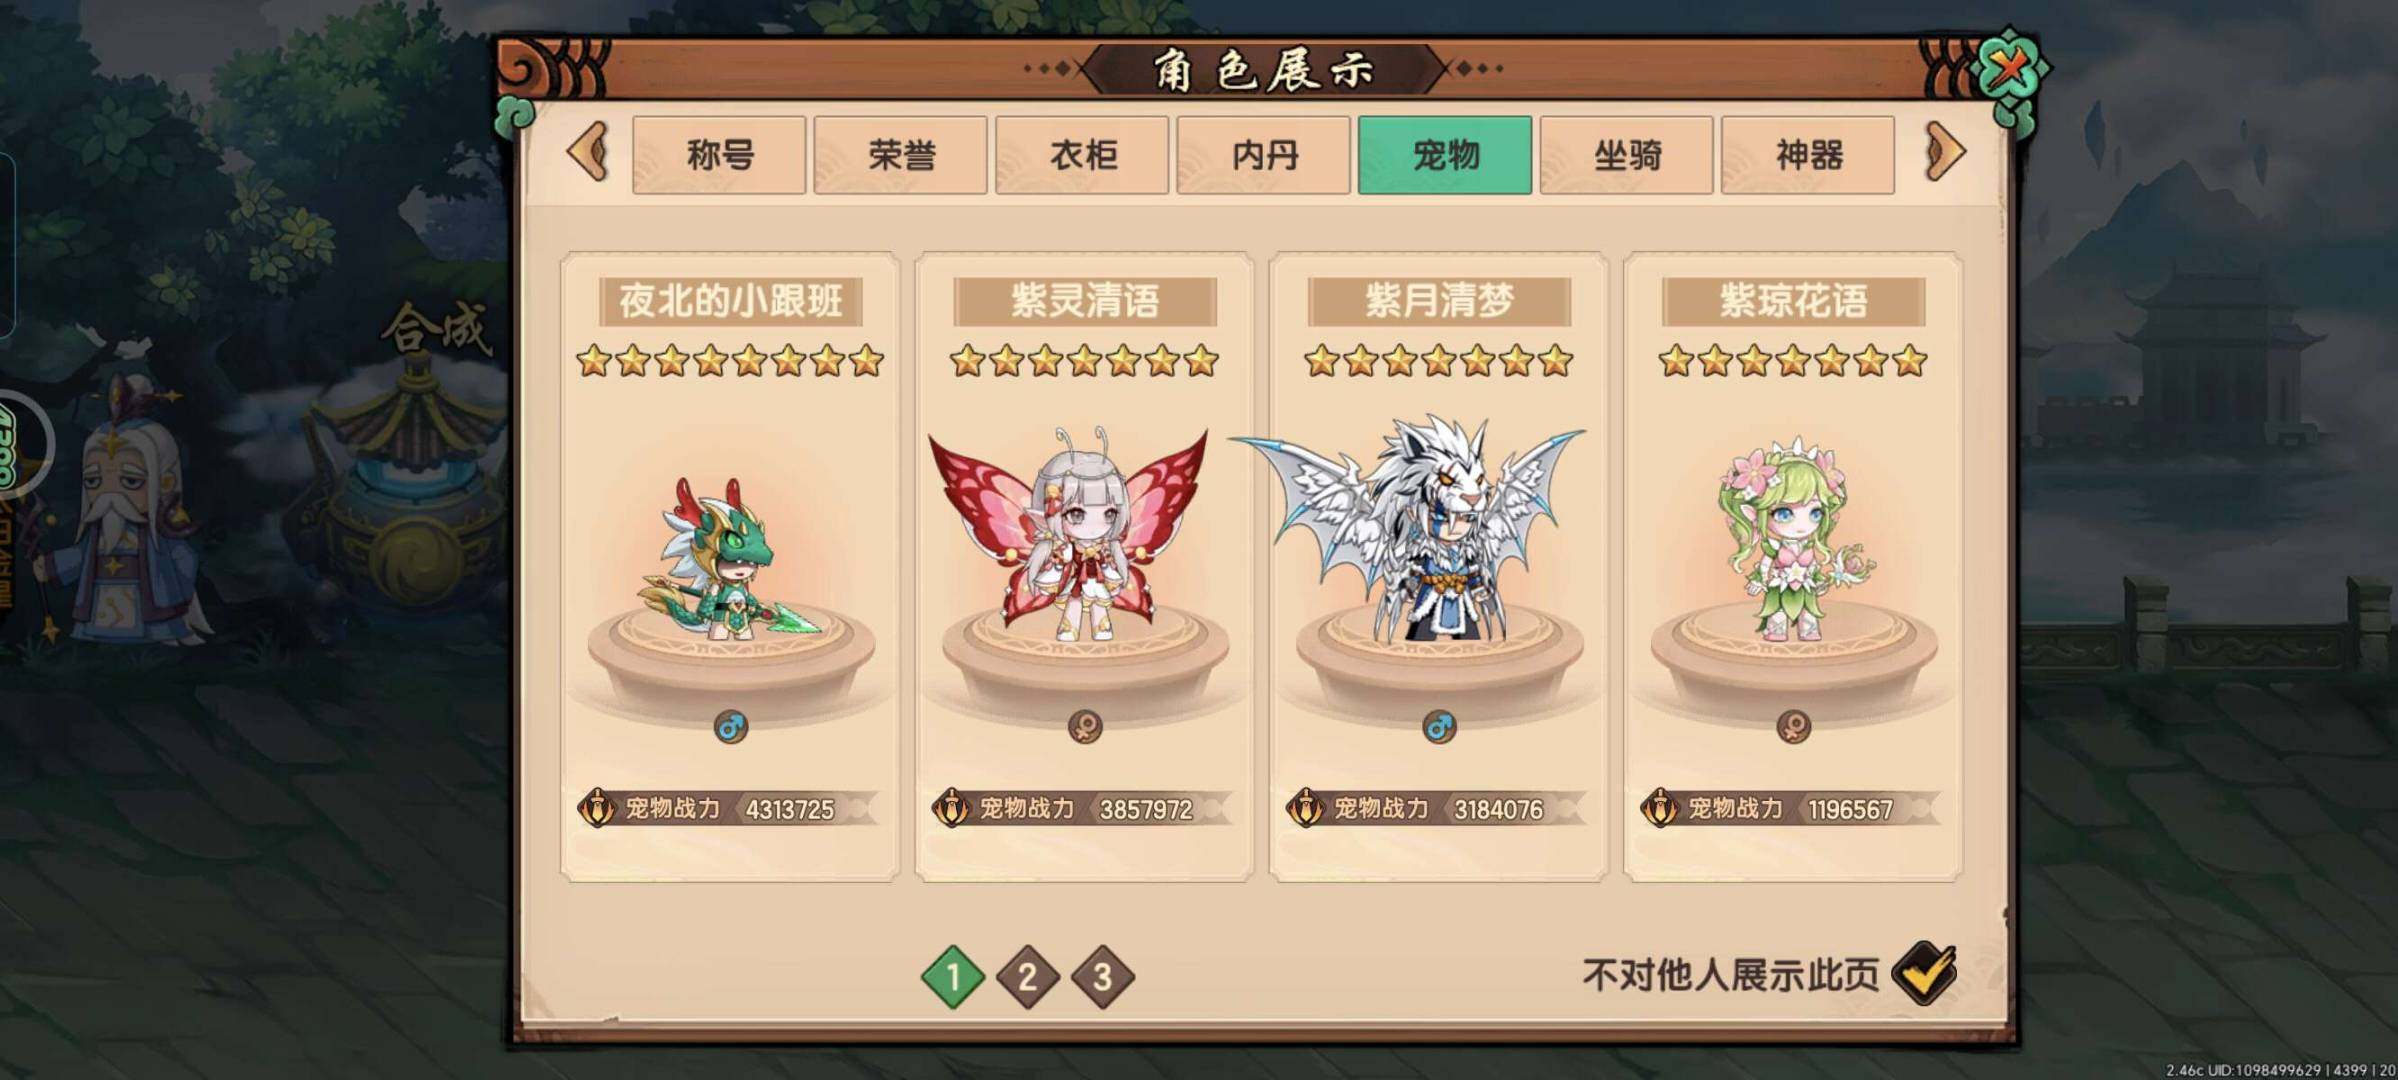Toggle the 不对他人展示此页 checkbox

(x=1924, y=973)
